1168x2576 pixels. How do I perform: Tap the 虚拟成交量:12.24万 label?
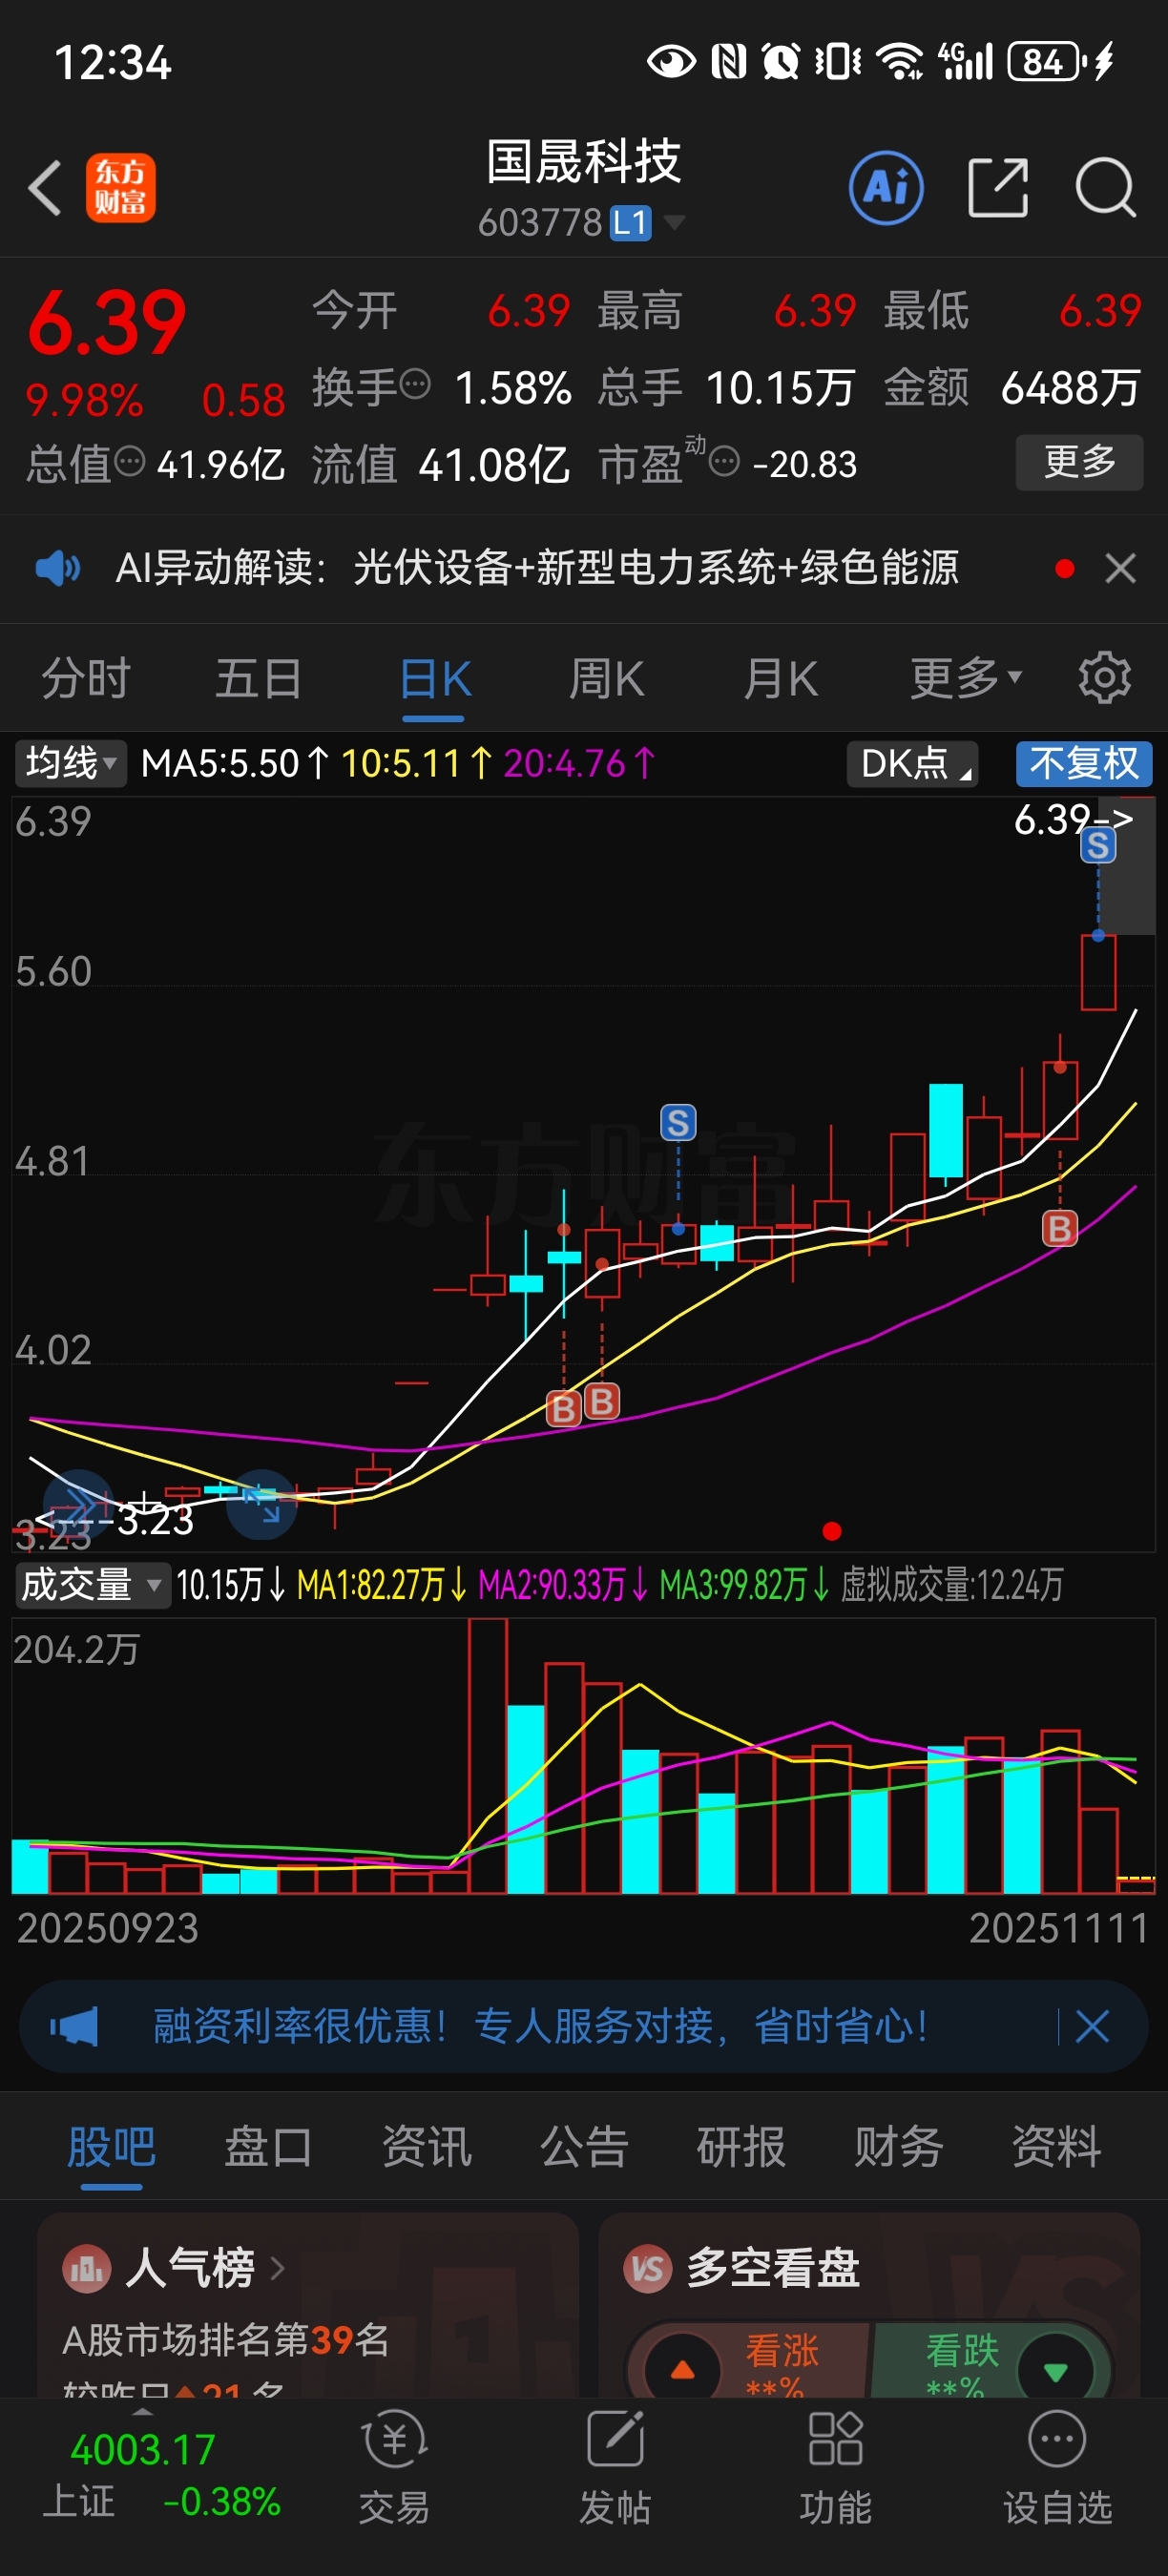(x=951, y=1585)
